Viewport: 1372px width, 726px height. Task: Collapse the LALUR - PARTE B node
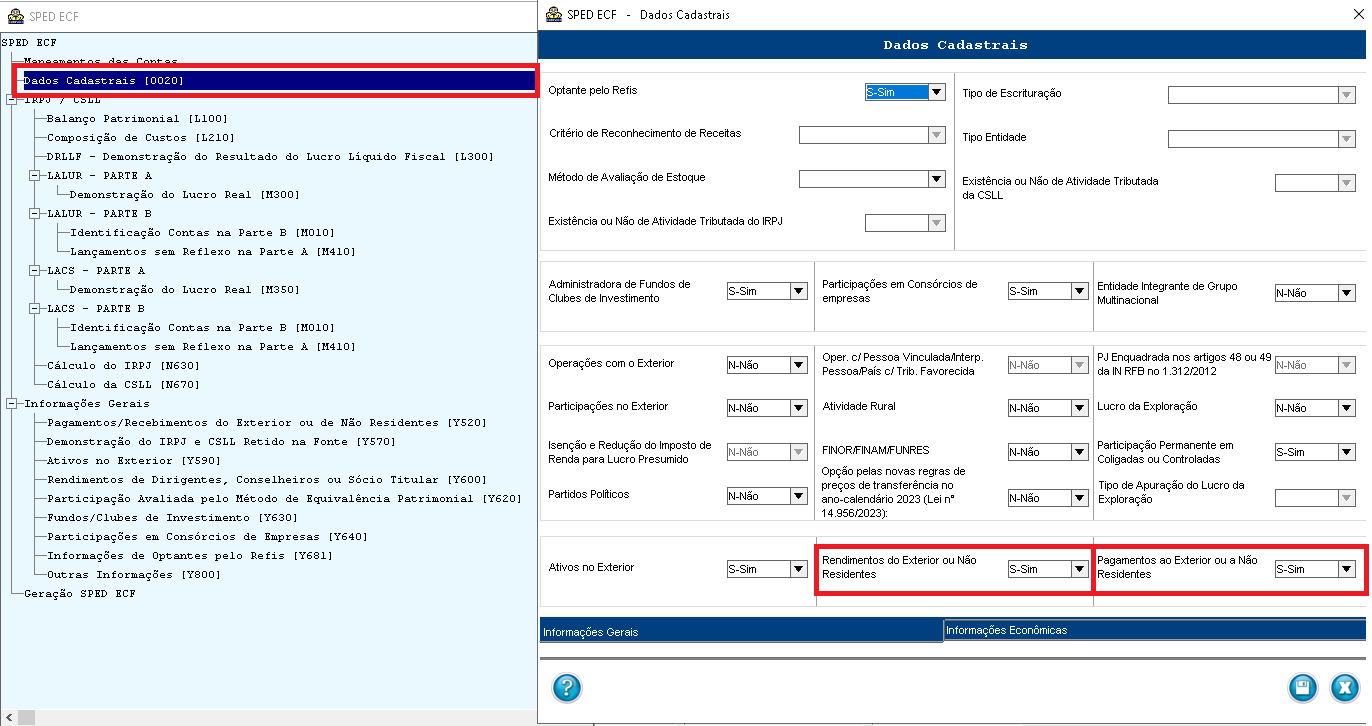pos(34,214)
